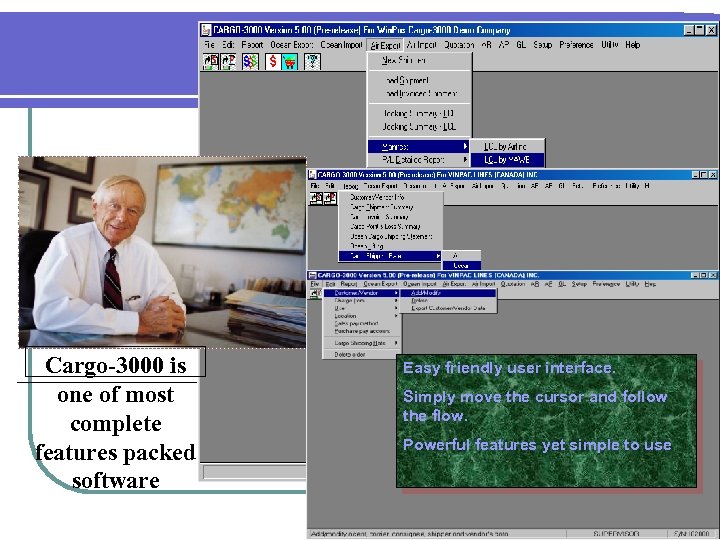Click the question-mark help toolbar icon
Viewport: 720px width, 540px height.
point(312,62)
